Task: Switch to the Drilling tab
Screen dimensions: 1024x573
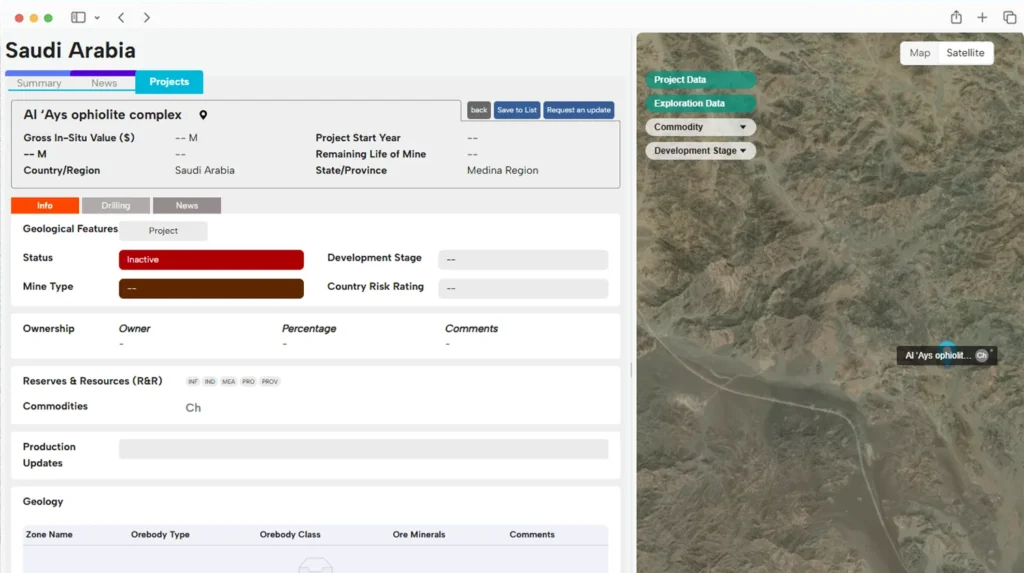Action: (x=116, y=206)
